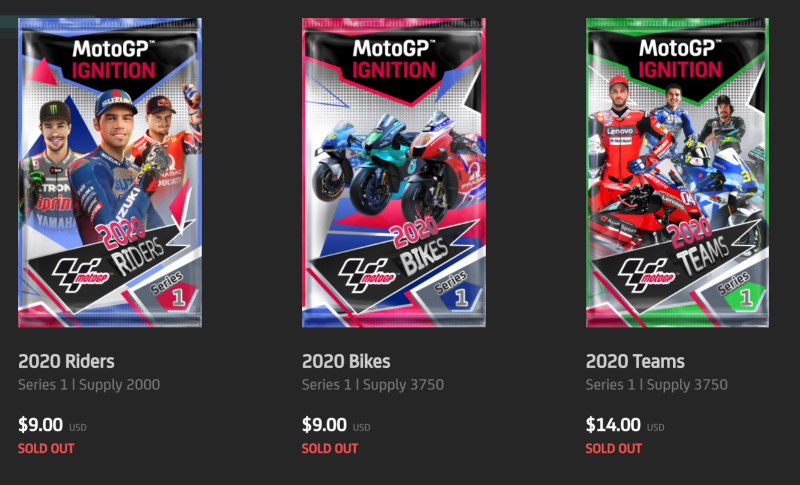Click SOLD OUT label under 2020 Riders

coord(46,448)
